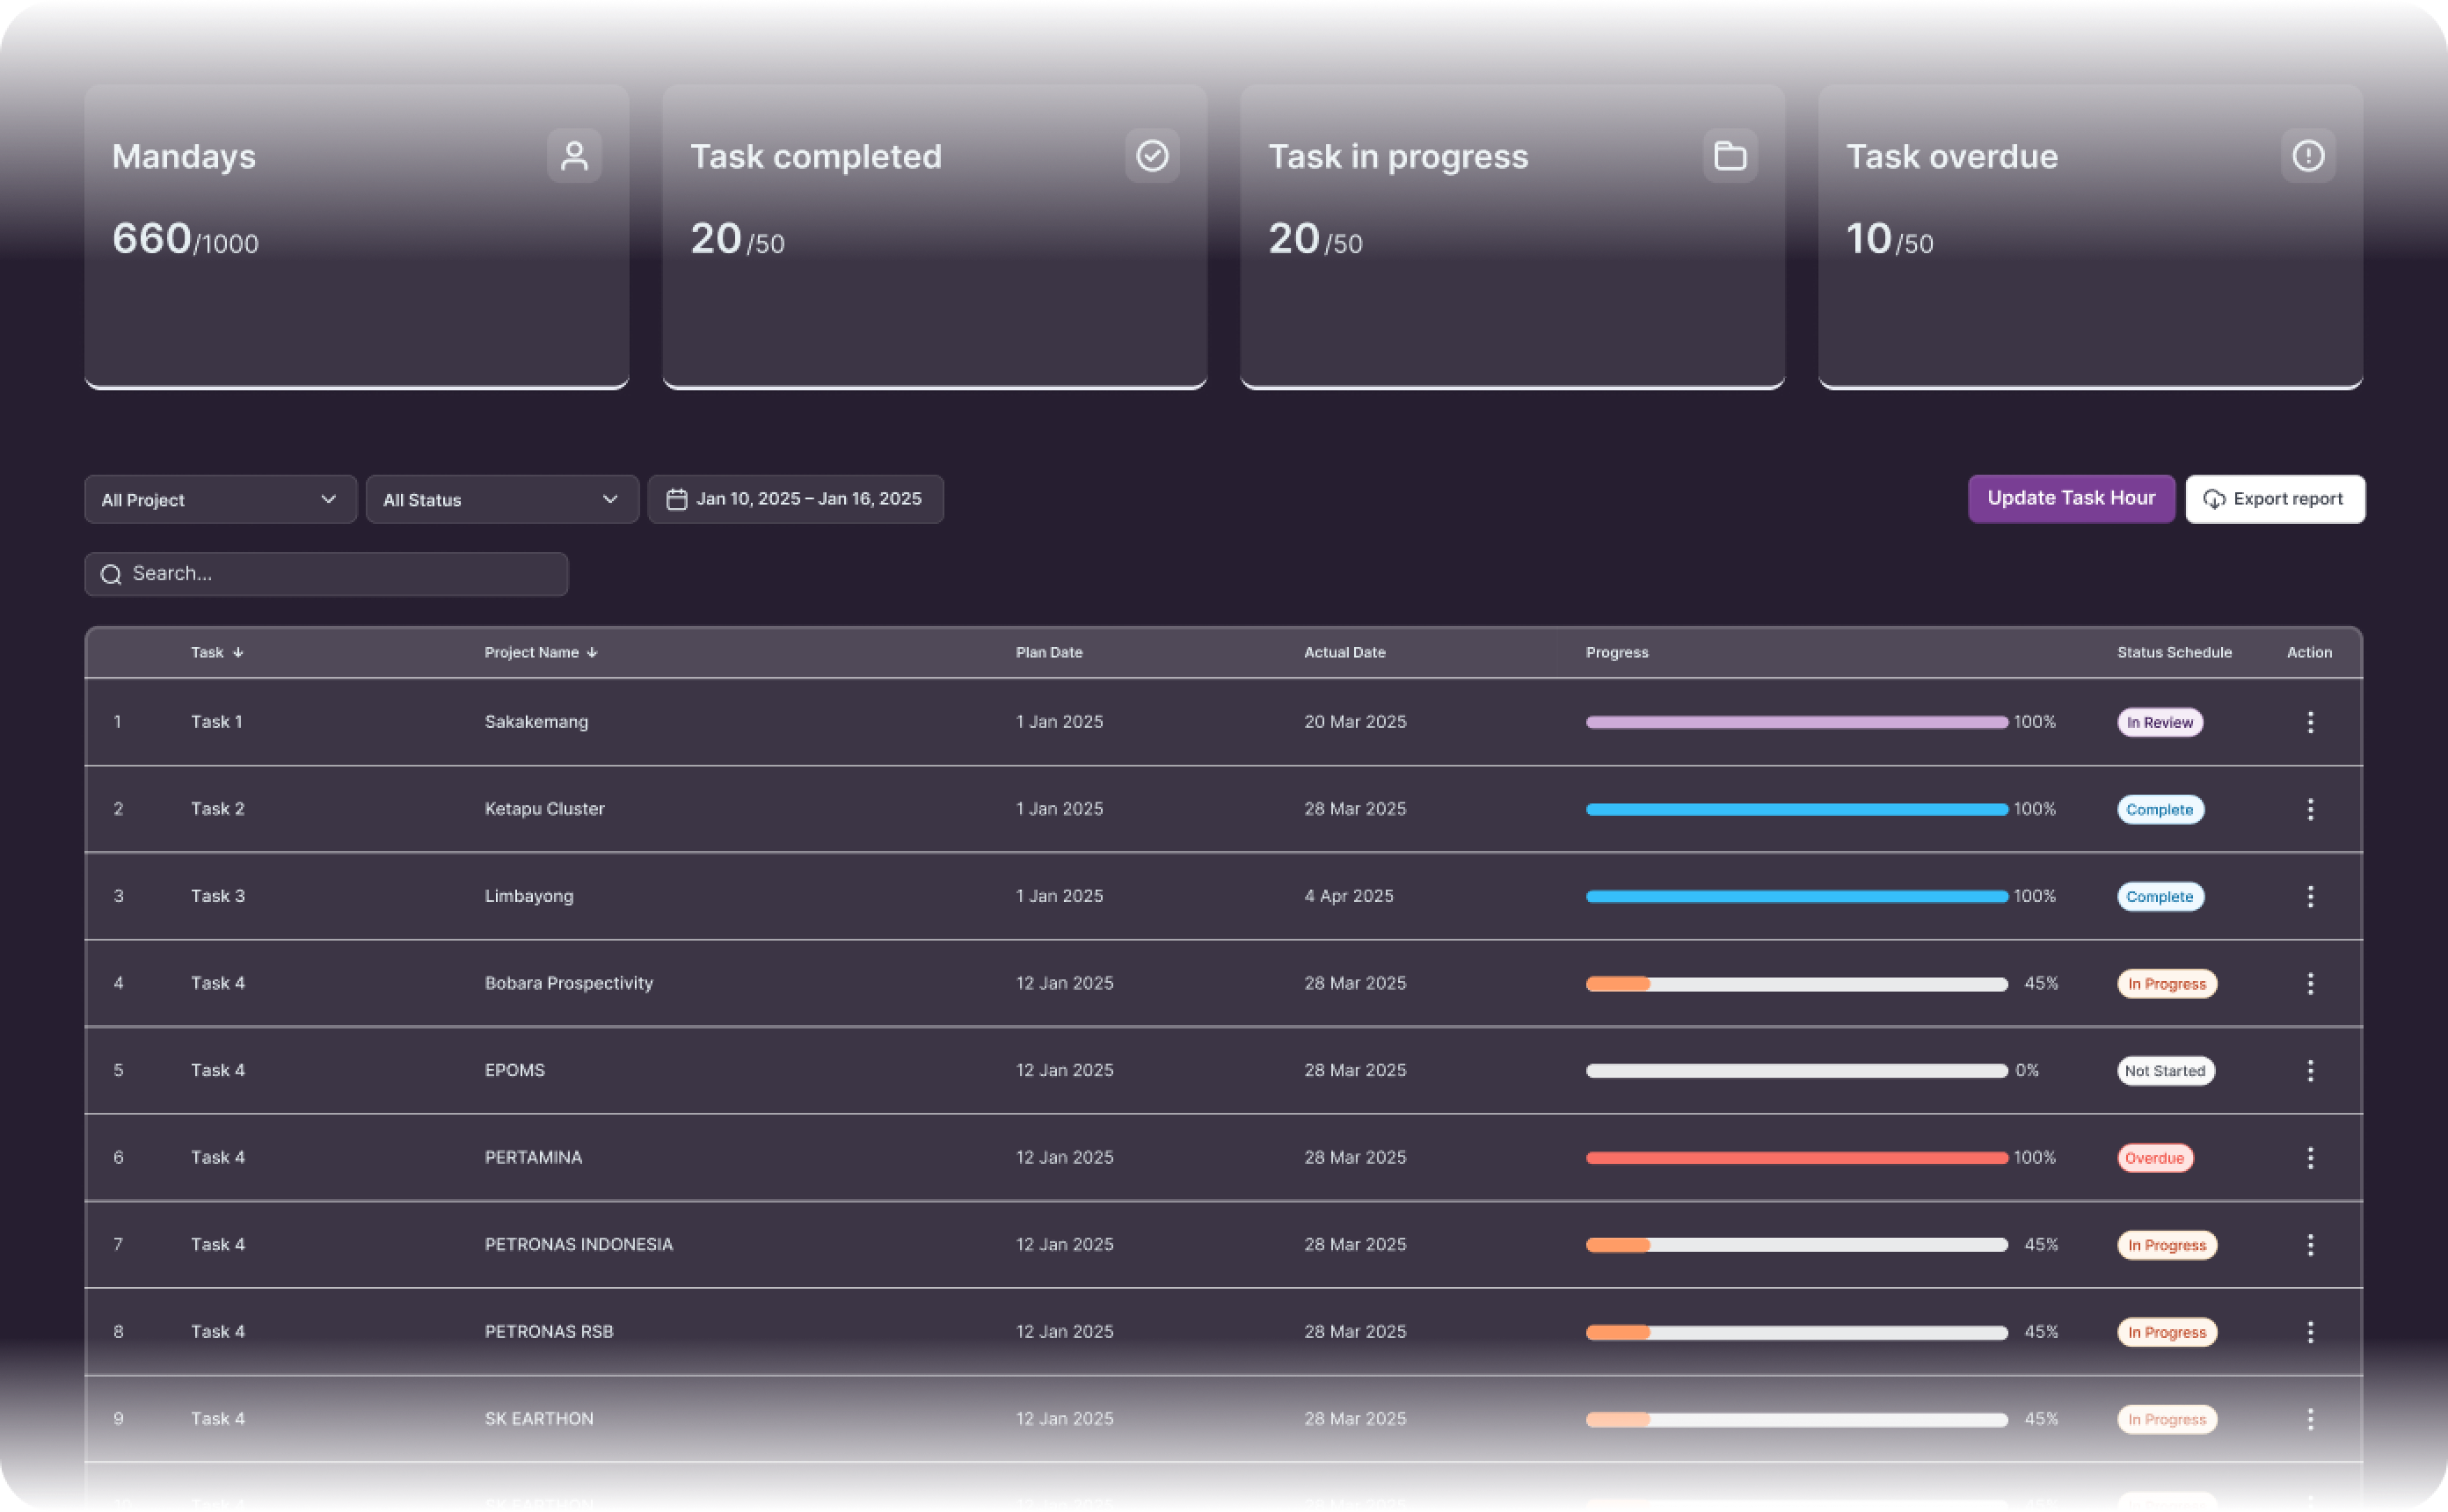This screenshot has width=2448, height=1512.
Task: Open action menu for PERTAMINA row
Action: 2310,1157
